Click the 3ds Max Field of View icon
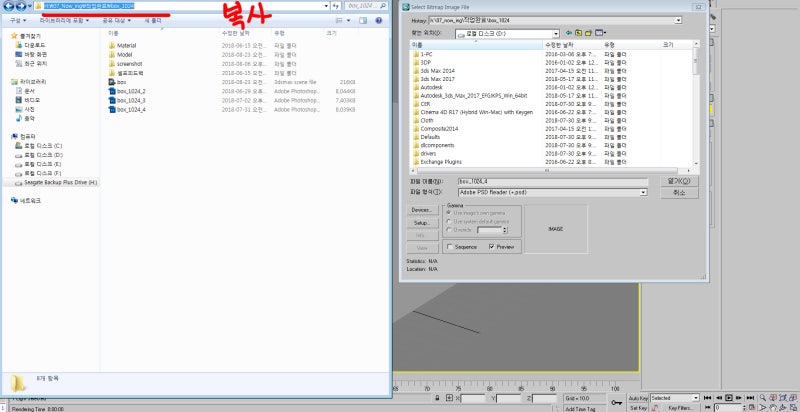 pyautogui.click(x=763, y=407)
